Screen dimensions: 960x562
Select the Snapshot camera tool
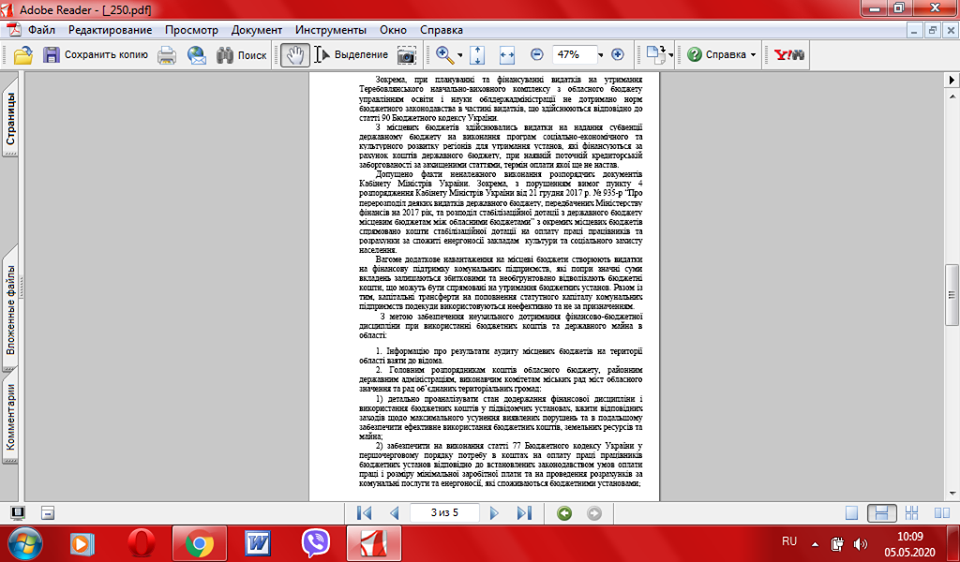[x=405, y=55]
